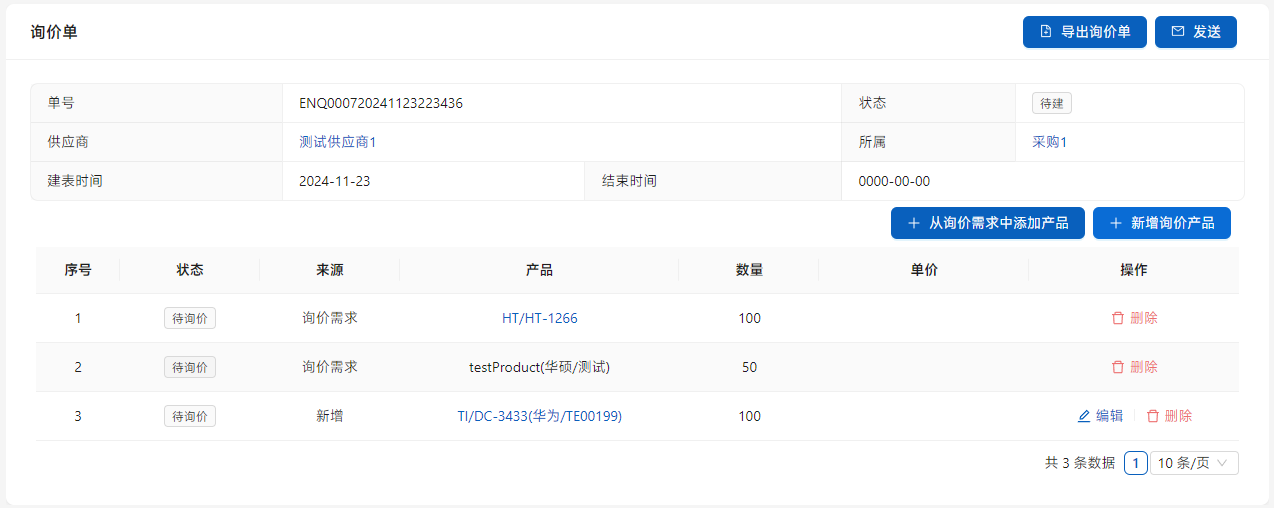Image resolution: width=1274 pixels, height=508 pixels.
Task: Open the 10 条/页 page size dropdown
Action: click(x=1194, y=463)
